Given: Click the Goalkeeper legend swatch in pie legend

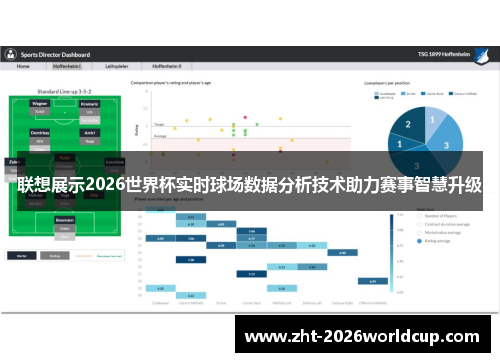Looking at the screenshot, I should click(x=377, y=94).
